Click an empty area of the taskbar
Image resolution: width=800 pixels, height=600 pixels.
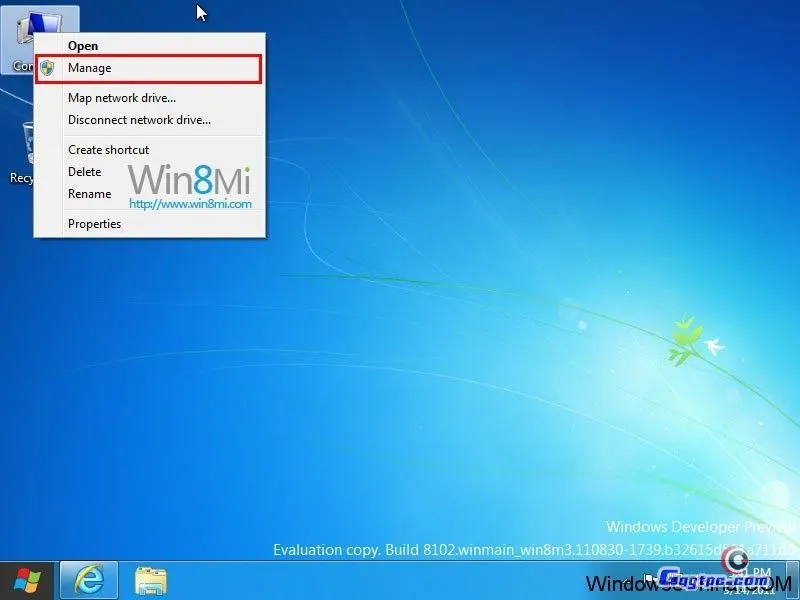coord(400,580)
